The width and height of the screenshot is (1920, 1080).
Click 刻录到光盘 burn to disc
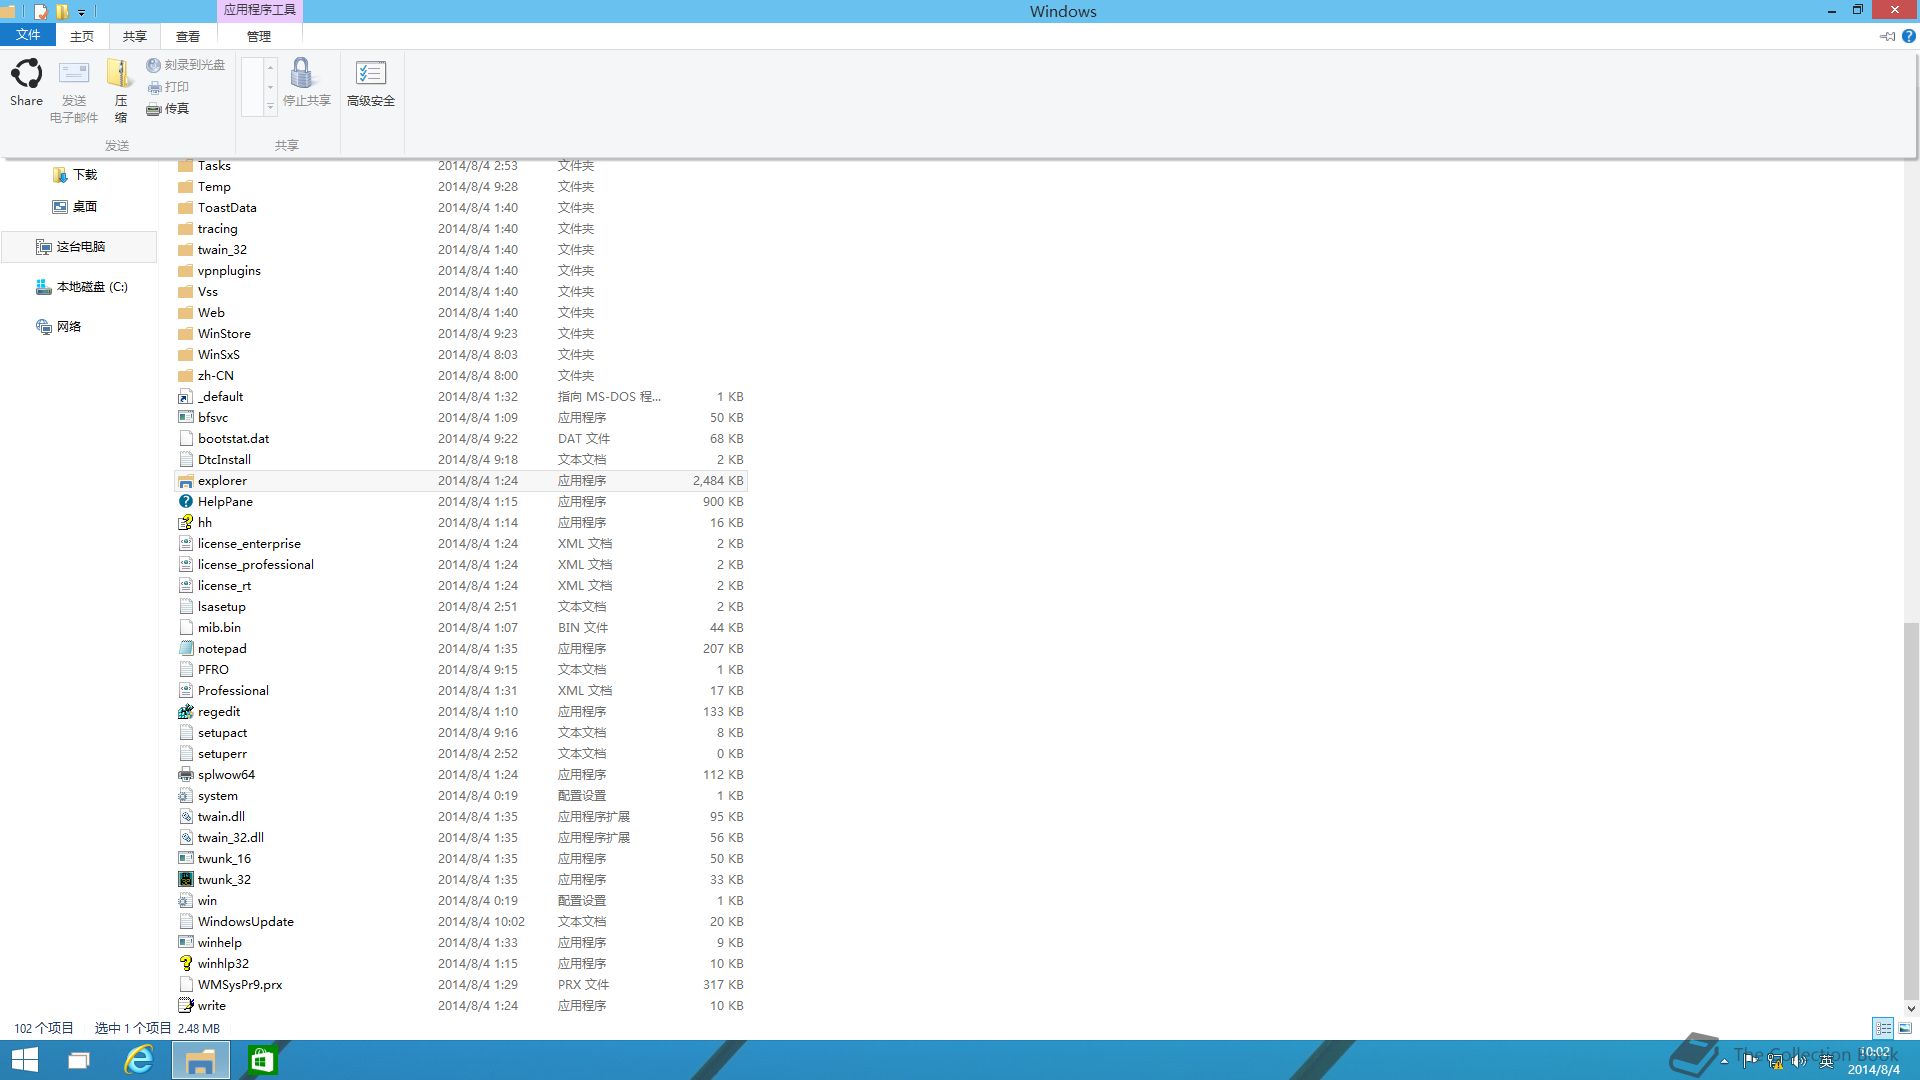(185, 65)
